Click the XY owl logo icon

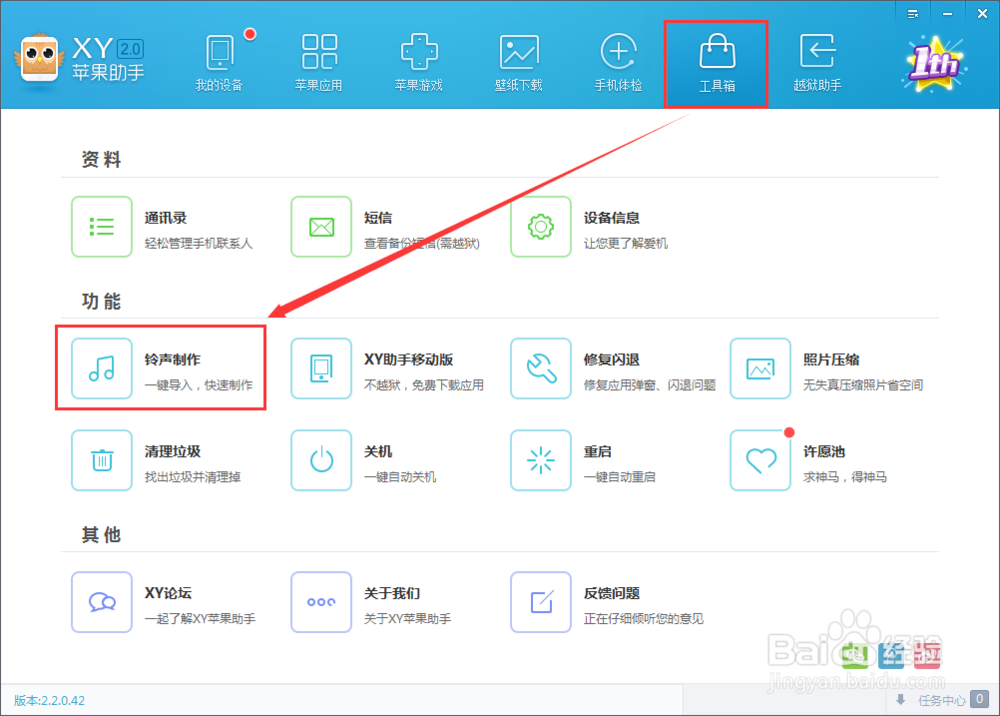point(40,59)
